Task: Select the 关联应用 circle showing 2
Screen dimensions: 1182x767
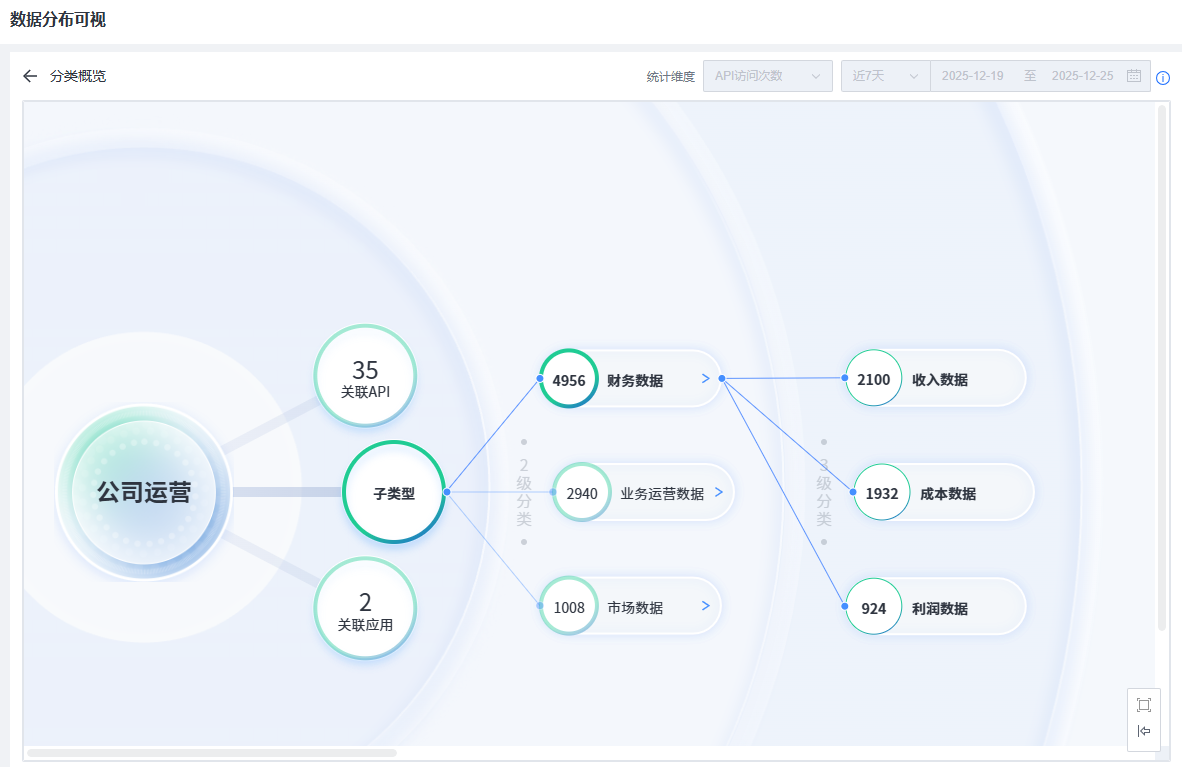Action: pyautogui.click(x=365, y=609)
